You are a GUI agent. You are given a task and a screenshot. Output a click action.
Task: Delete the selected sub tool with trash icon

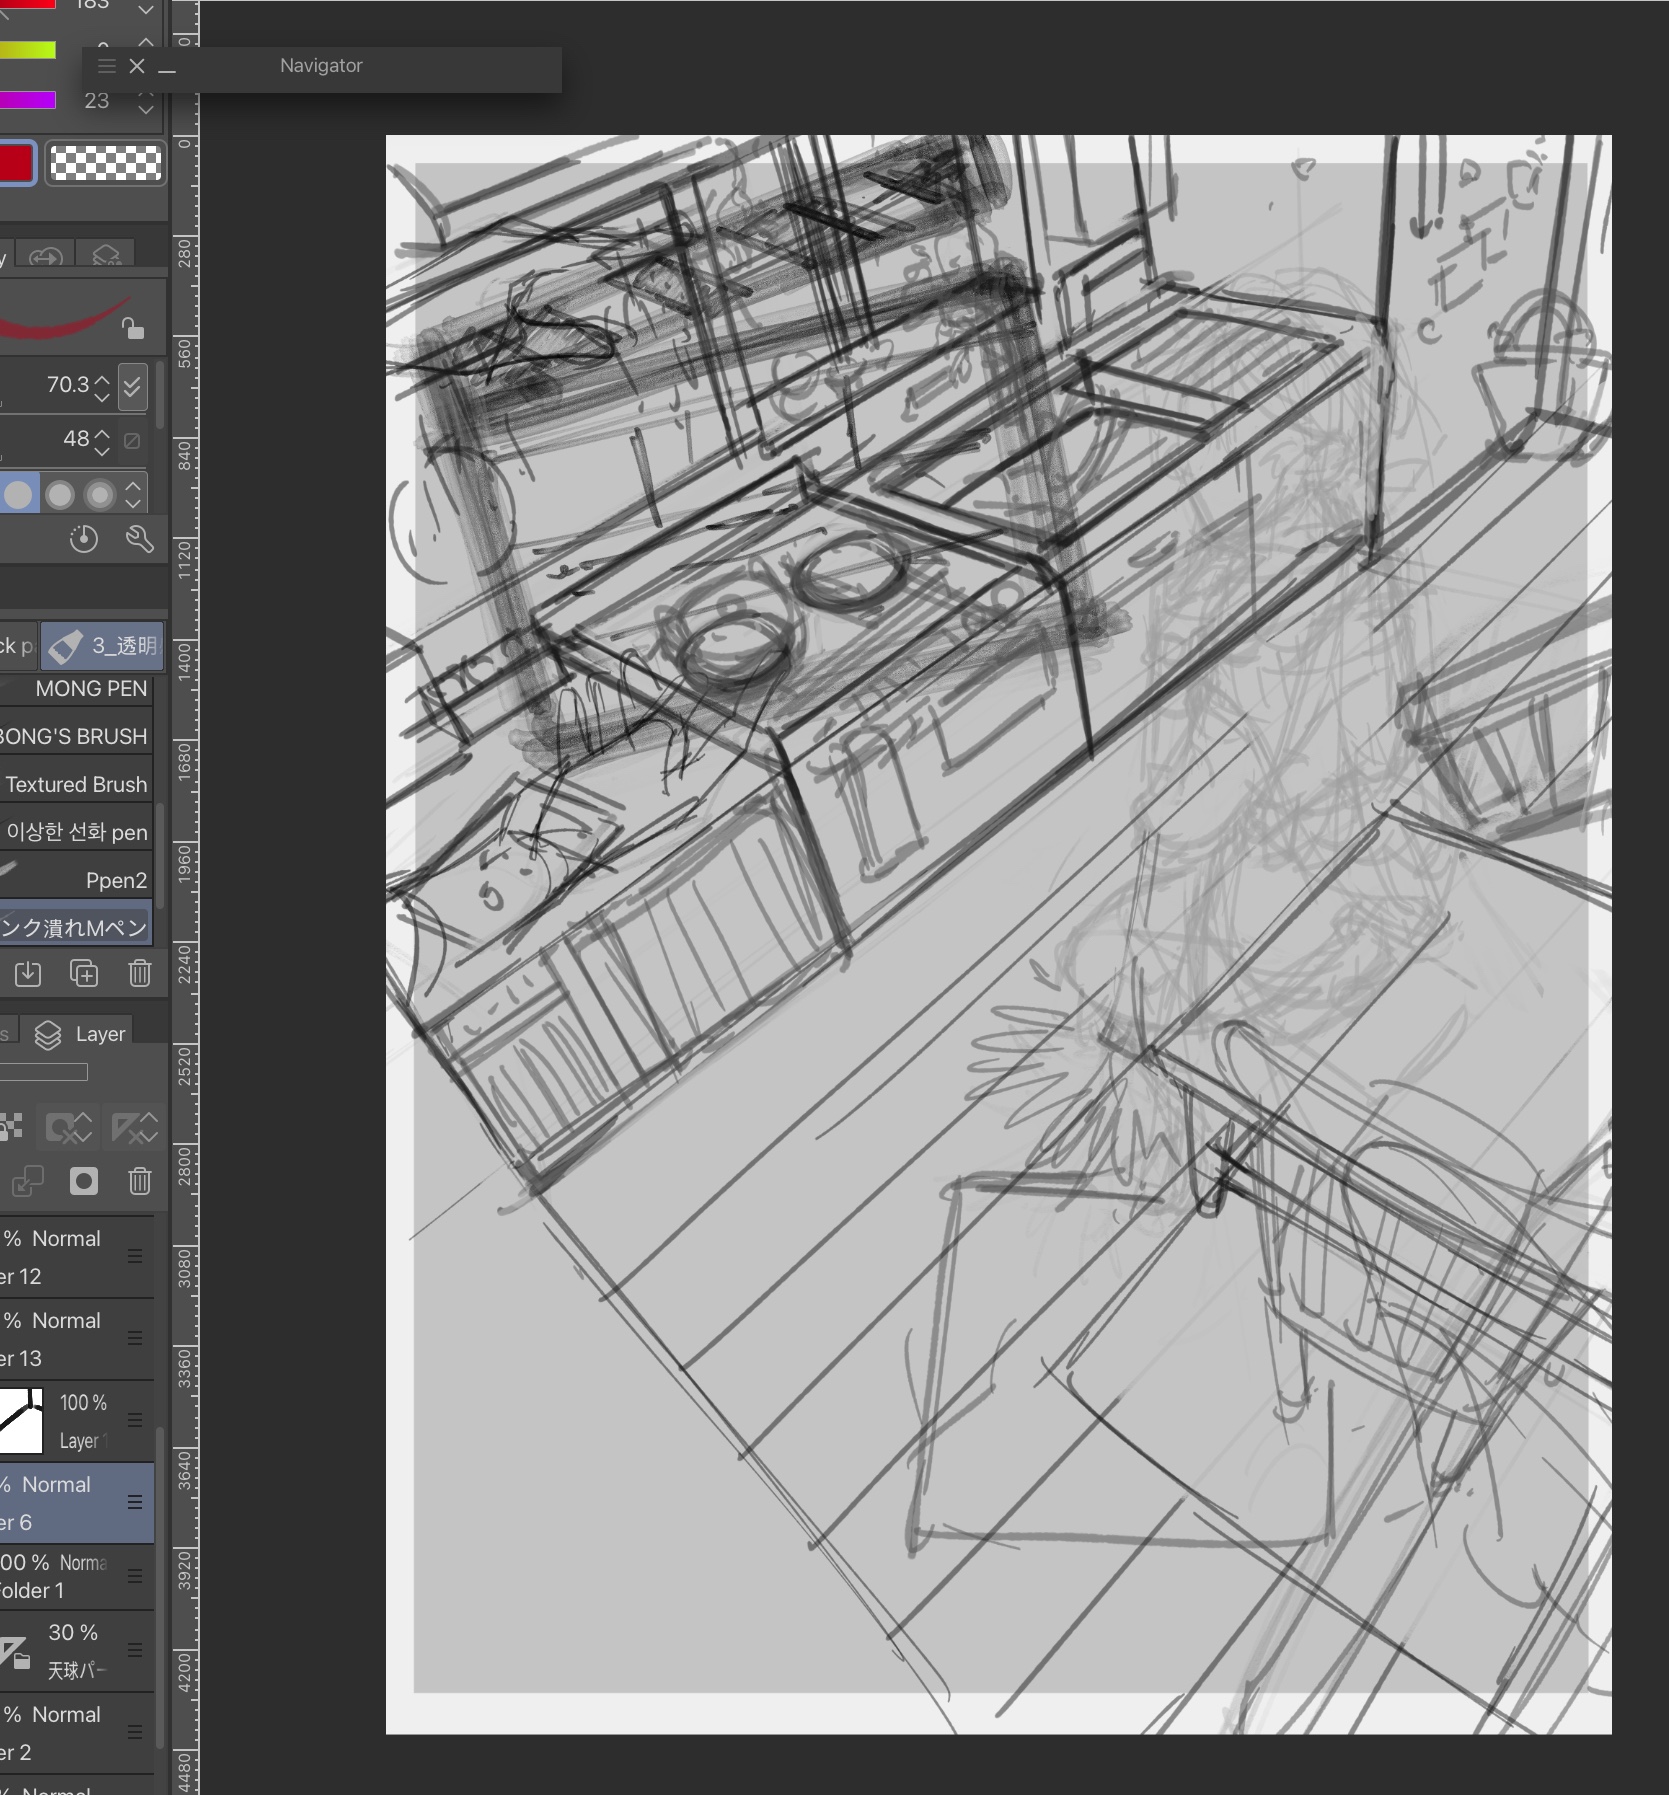click(x=139, y=973)
